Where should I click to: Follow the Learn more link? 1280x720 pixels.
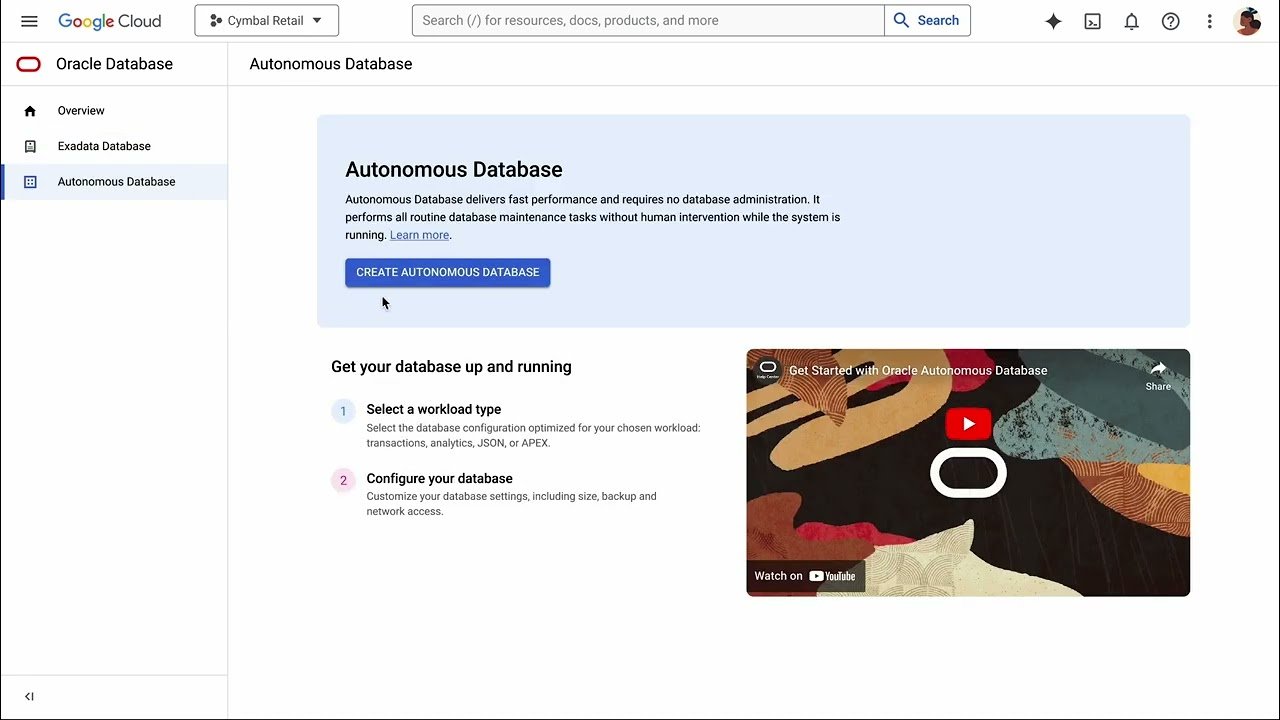[419, 235]
